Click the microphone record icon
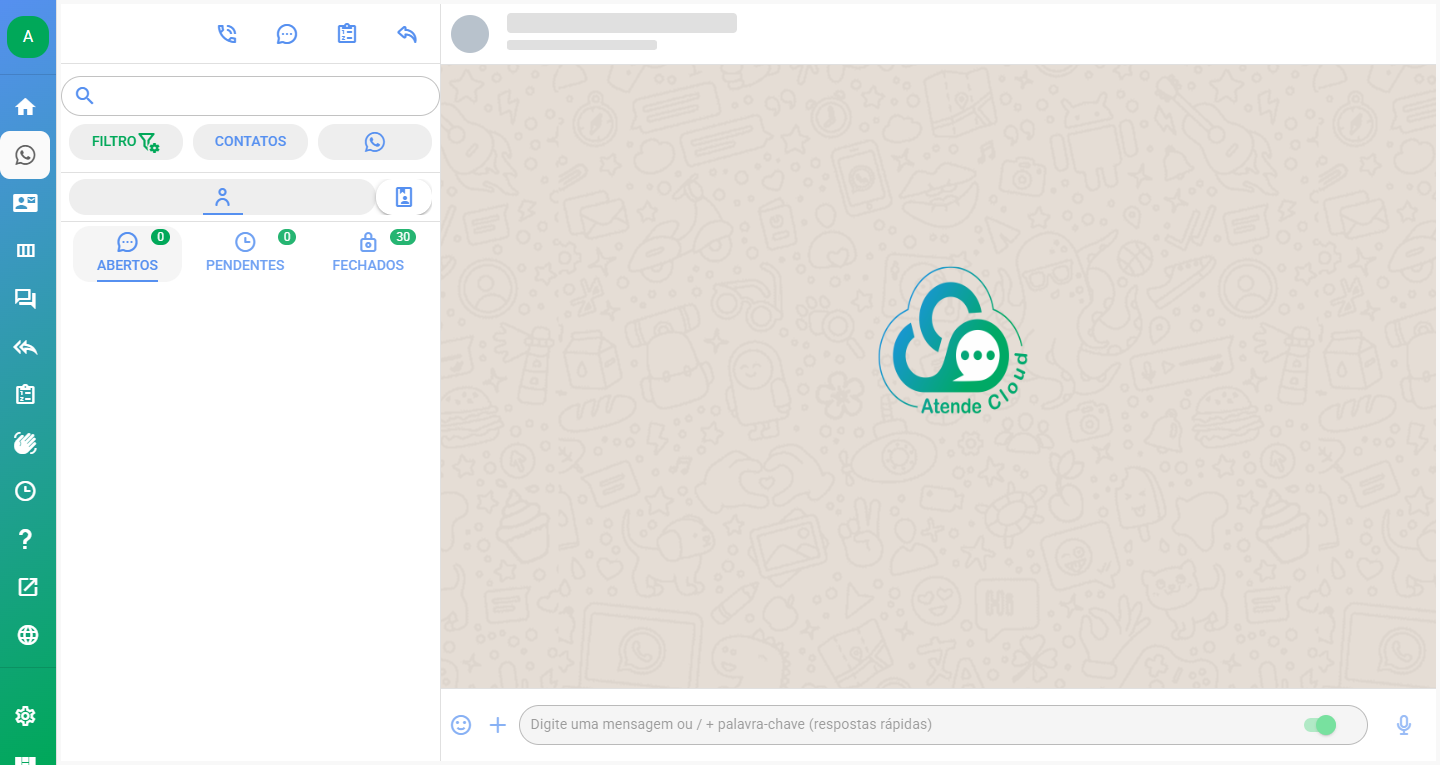Viewport: 1440px width, 765px height. click(1404, 725)
